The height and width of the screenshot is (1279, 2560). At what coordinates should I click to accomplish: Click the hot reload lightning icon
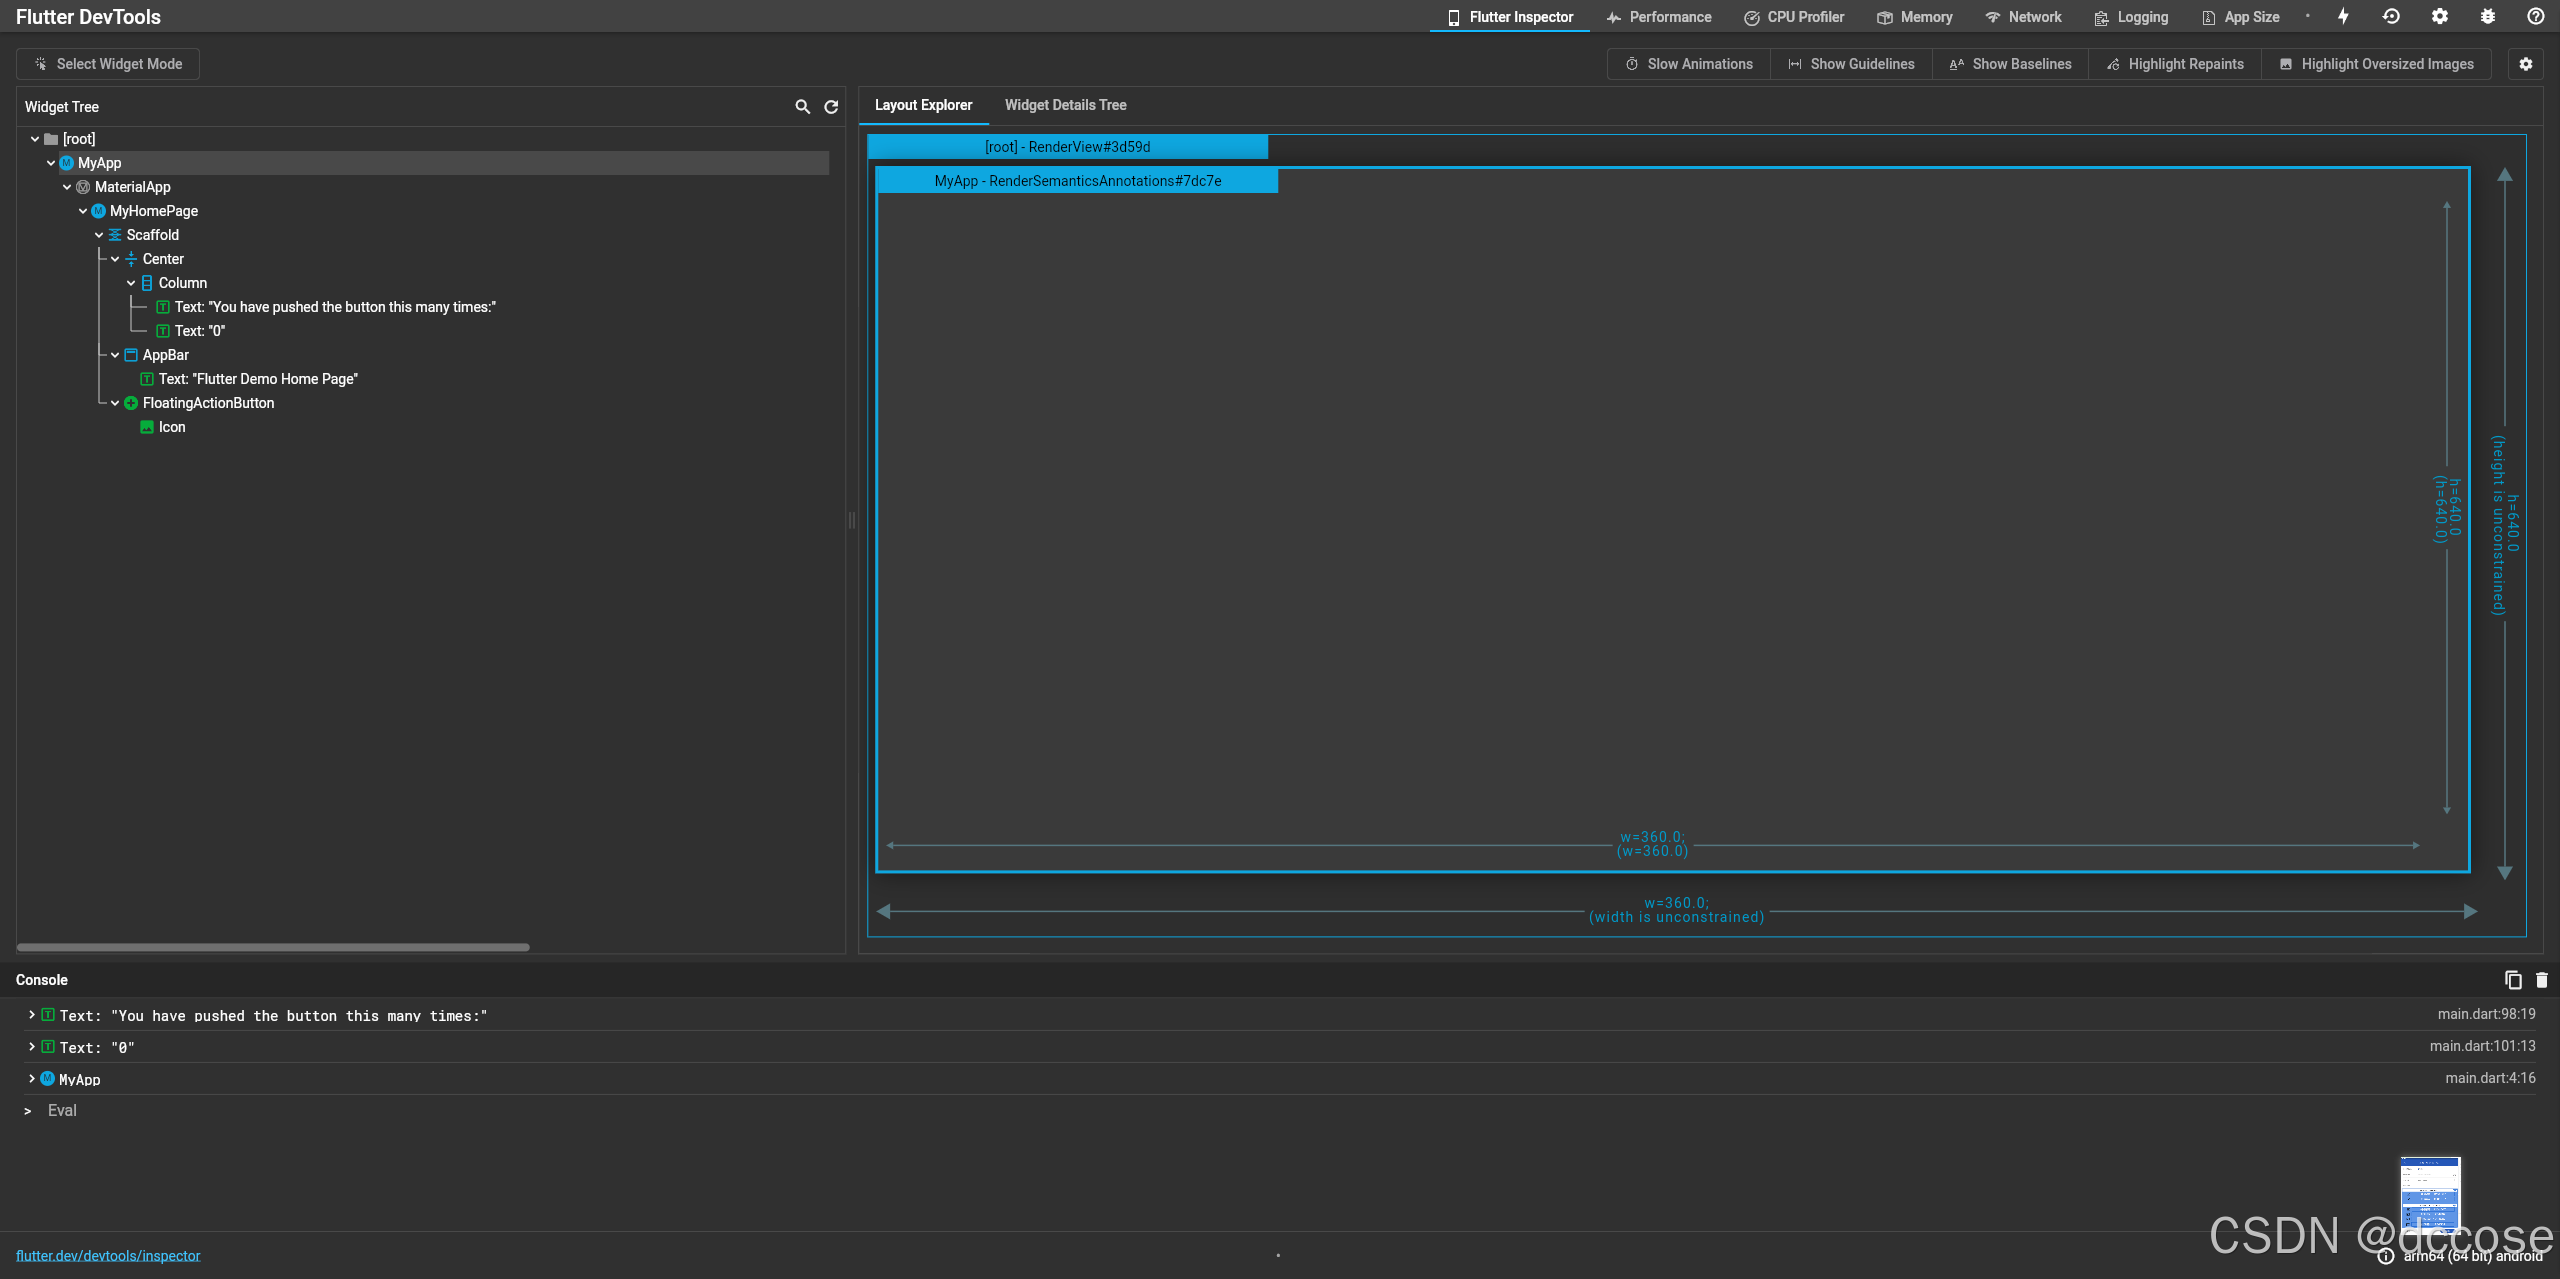[x=2343, y=17]
